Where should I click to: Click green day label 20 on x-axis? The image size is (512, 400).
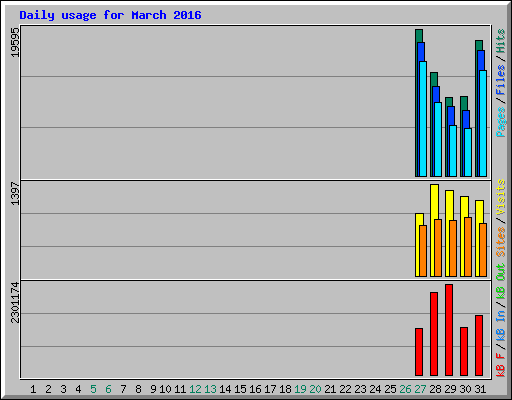(x=315, y=389)
